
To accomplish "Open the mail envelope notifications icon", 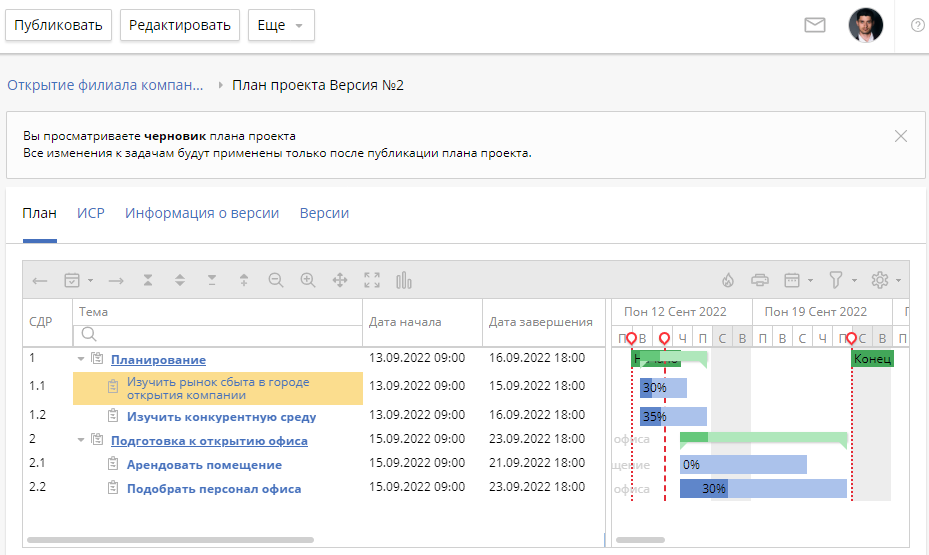I will pos(815,25).
